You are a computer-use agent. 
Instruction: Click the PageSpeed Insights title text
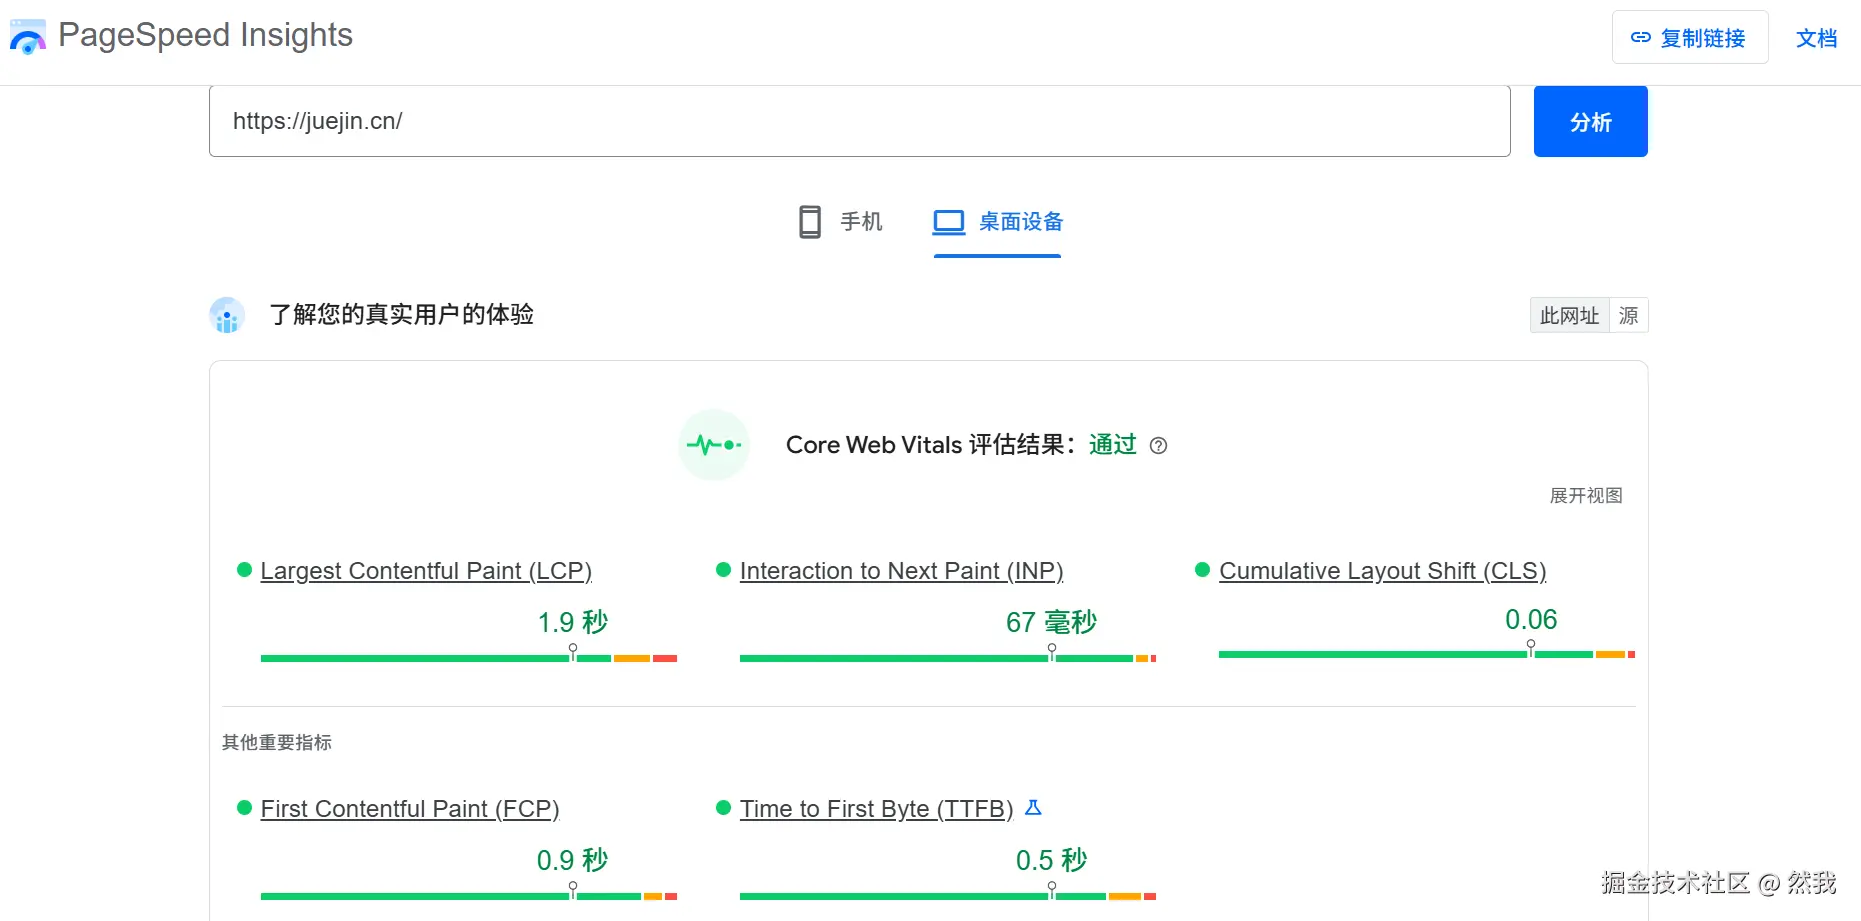pyautogui.click(x=206, y=35)
